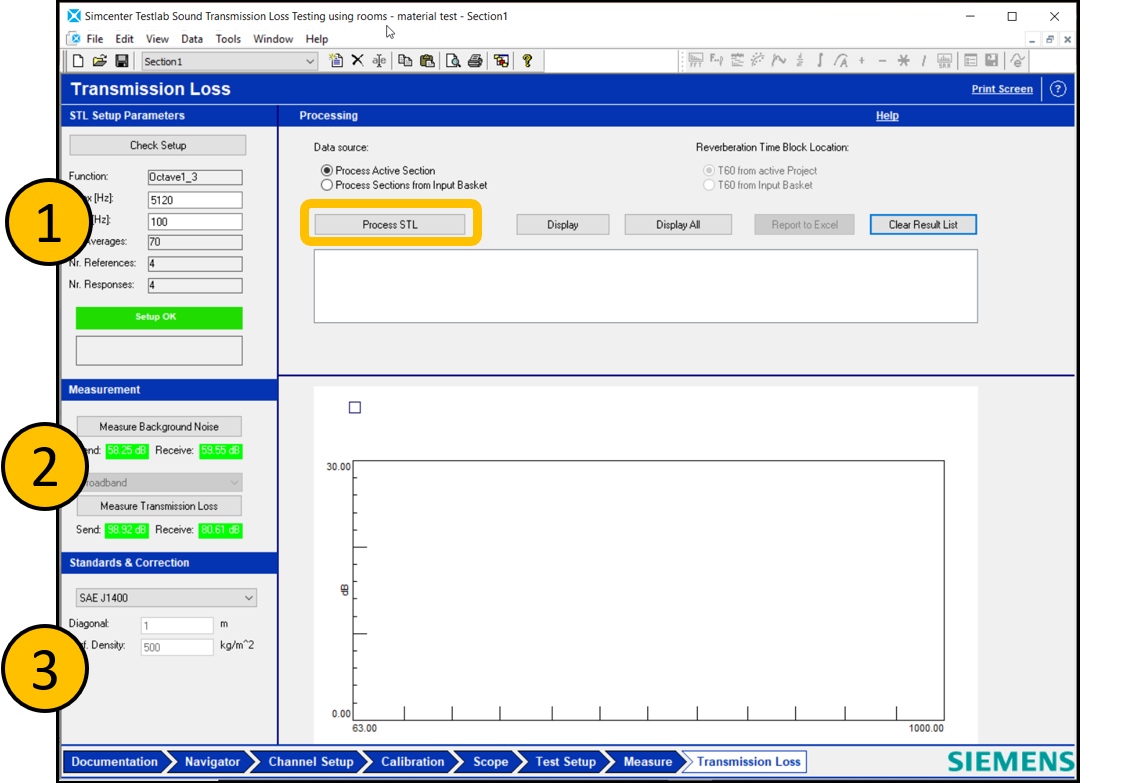Click the grey floppy save-data icon
Viewport: 1123px width, 783px height.
(991, 61)
